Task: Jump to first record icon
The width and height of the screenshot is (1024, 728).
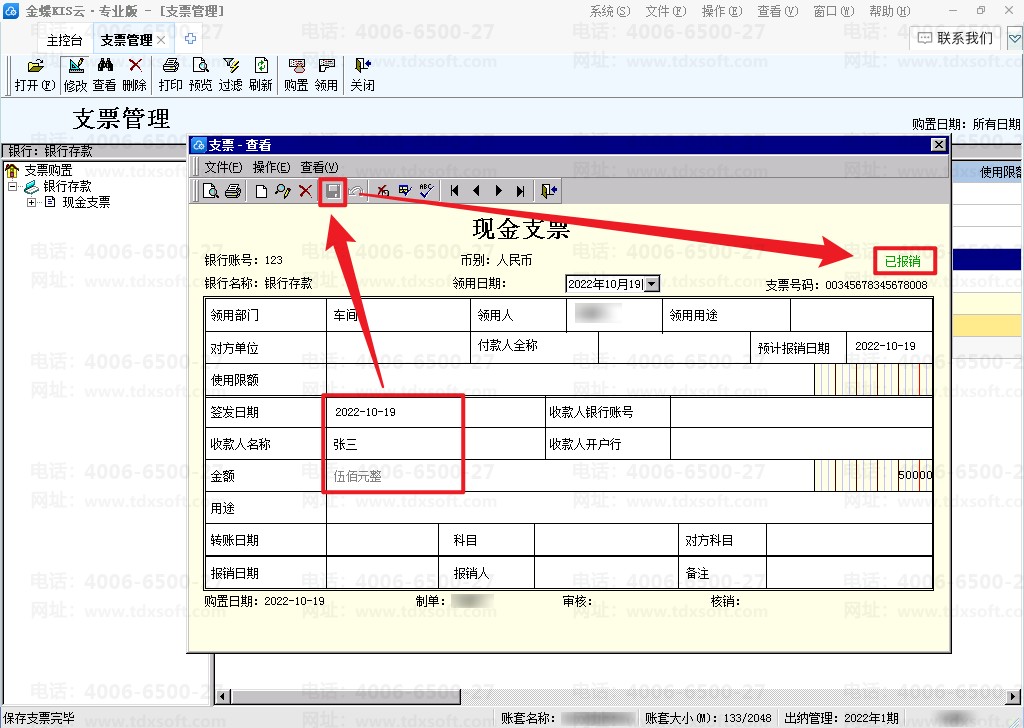Action: click(x=455, y=191)
